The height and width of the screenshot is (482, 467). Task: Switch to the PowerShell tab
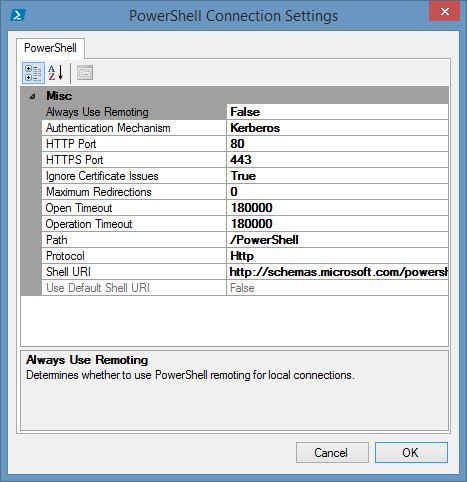[x=50, y=48]
